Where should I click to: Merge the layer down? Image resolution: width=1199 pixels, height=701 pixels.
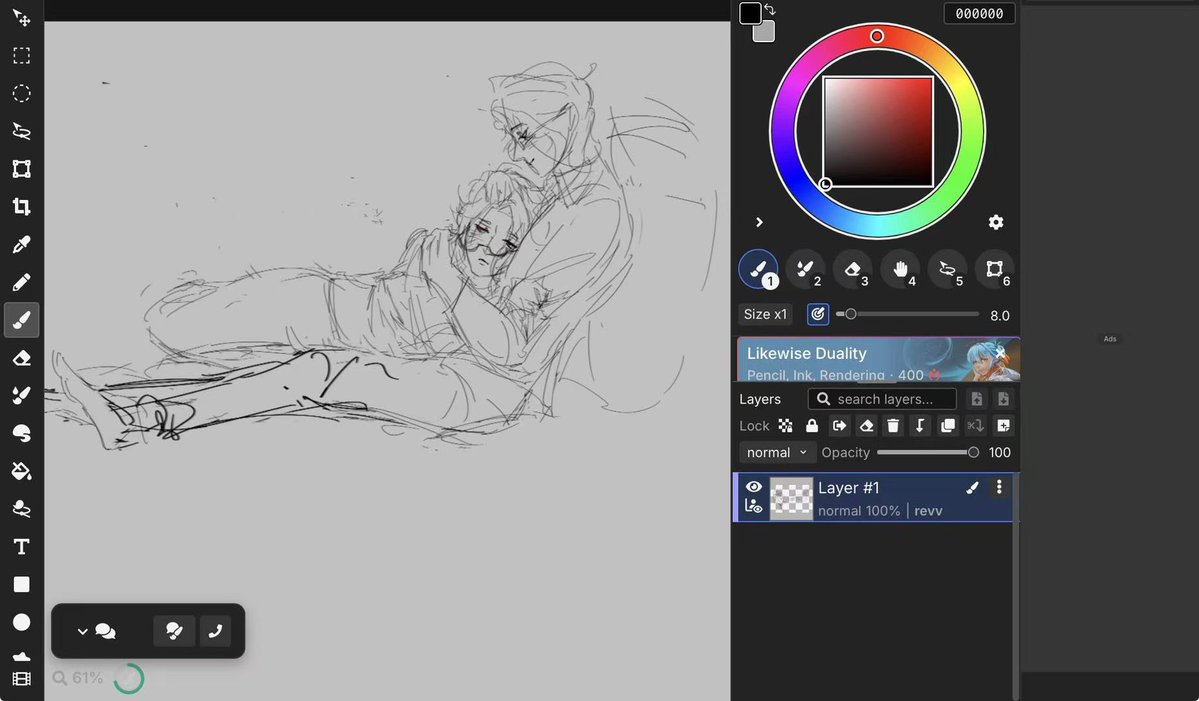(920, 426)
